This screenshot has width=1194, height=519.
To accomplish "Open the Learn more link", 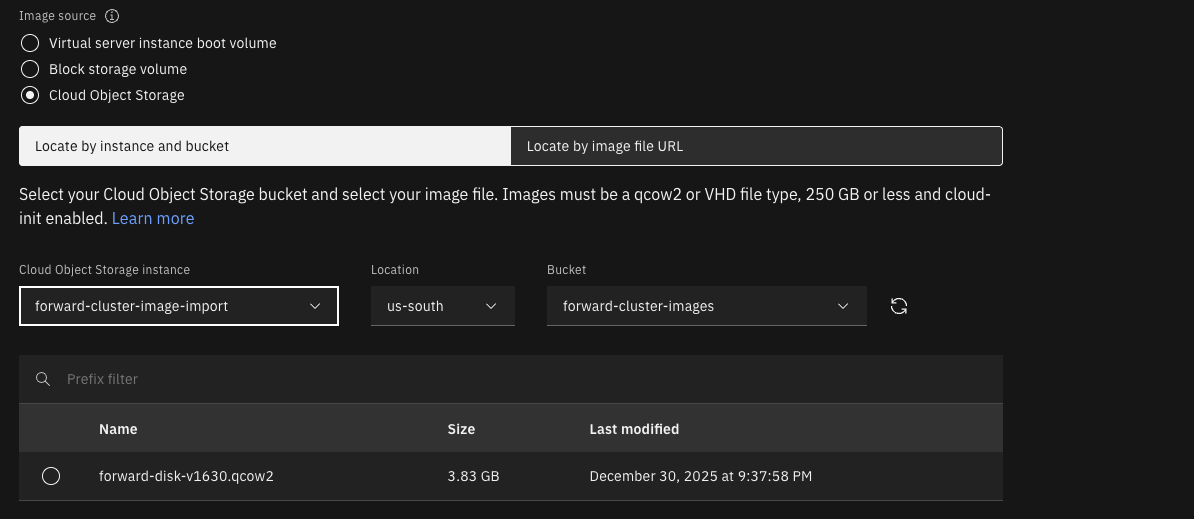I will coord(153,218).
